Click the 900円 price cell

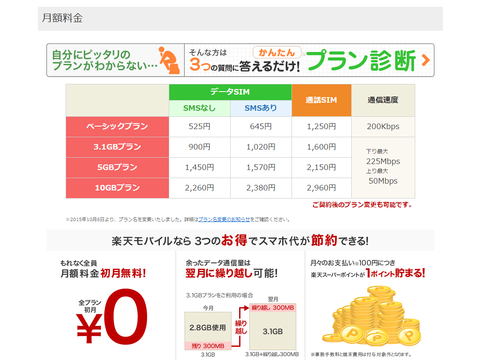(x=199, y=147)
